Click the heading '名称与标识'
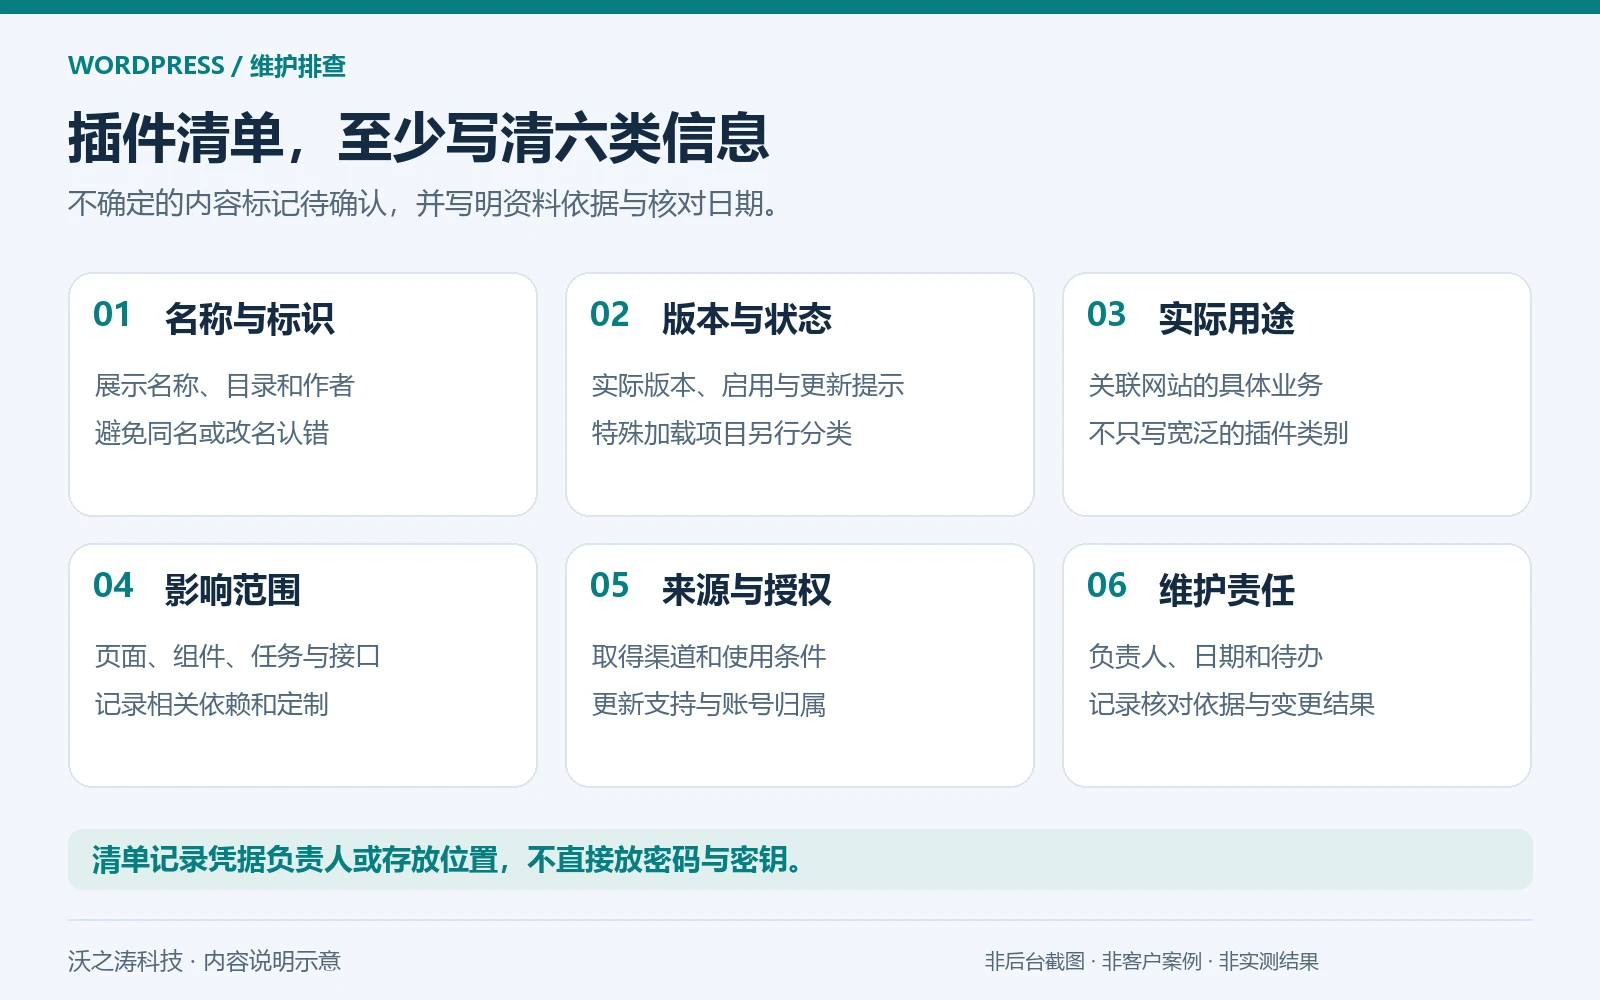1600x1000 pixels. click(250, 319)
